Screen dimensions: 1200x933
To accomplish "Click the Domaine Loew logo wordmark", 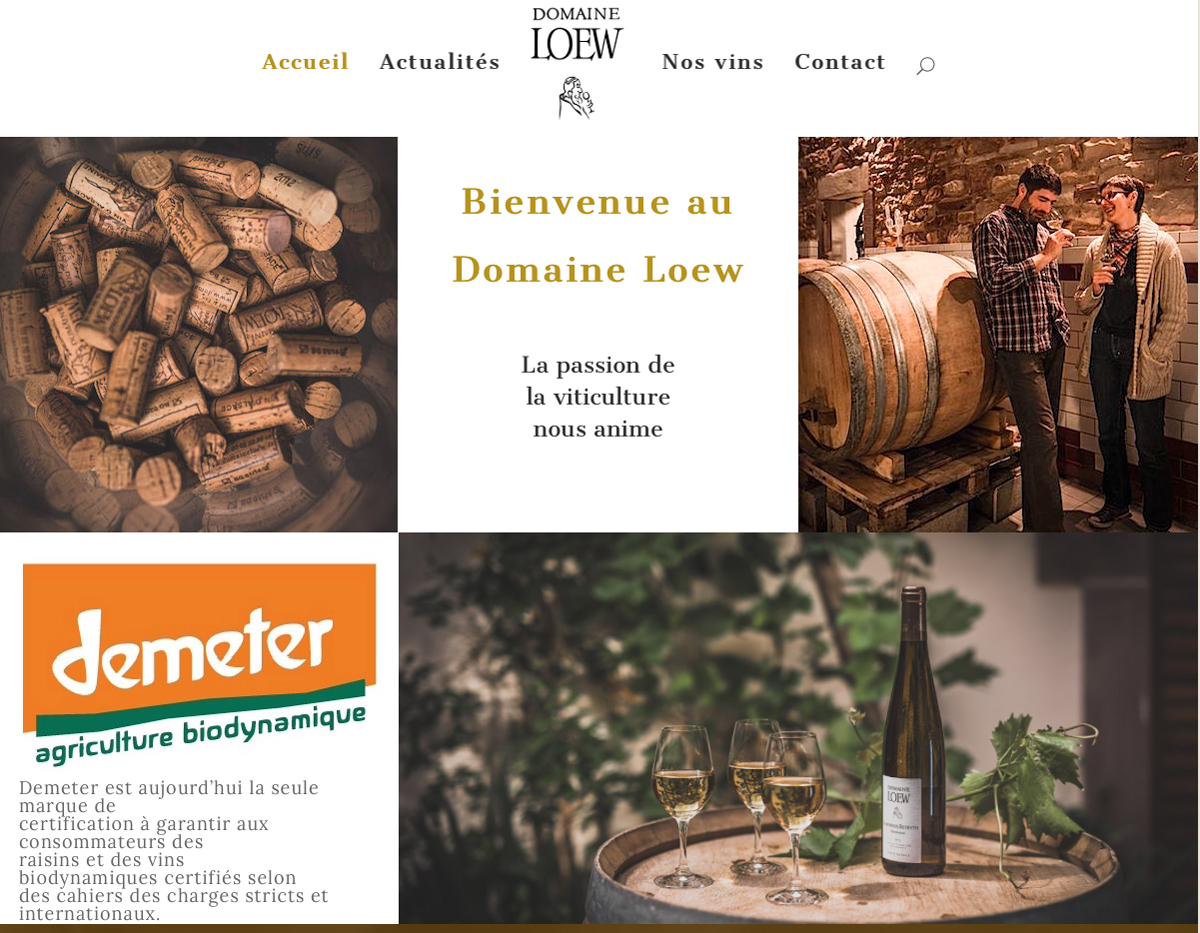I will 576,35.
